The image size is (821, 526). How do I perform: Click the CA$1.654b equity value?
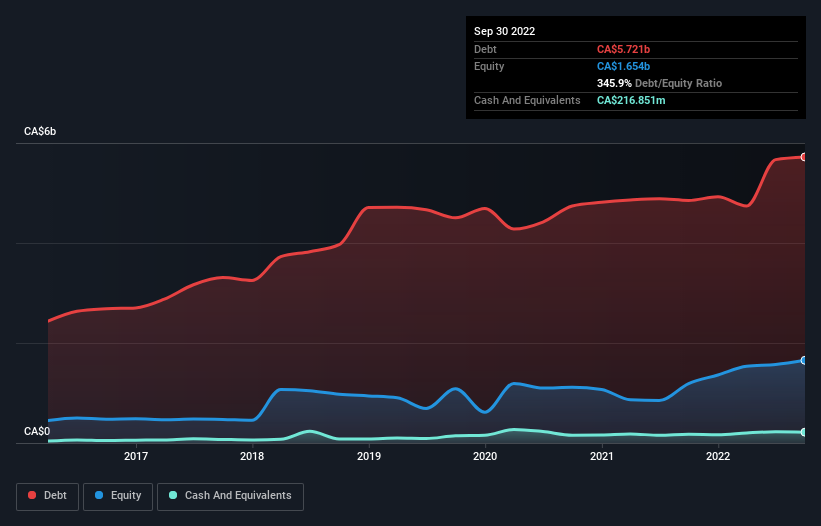[x=623, y=66]
